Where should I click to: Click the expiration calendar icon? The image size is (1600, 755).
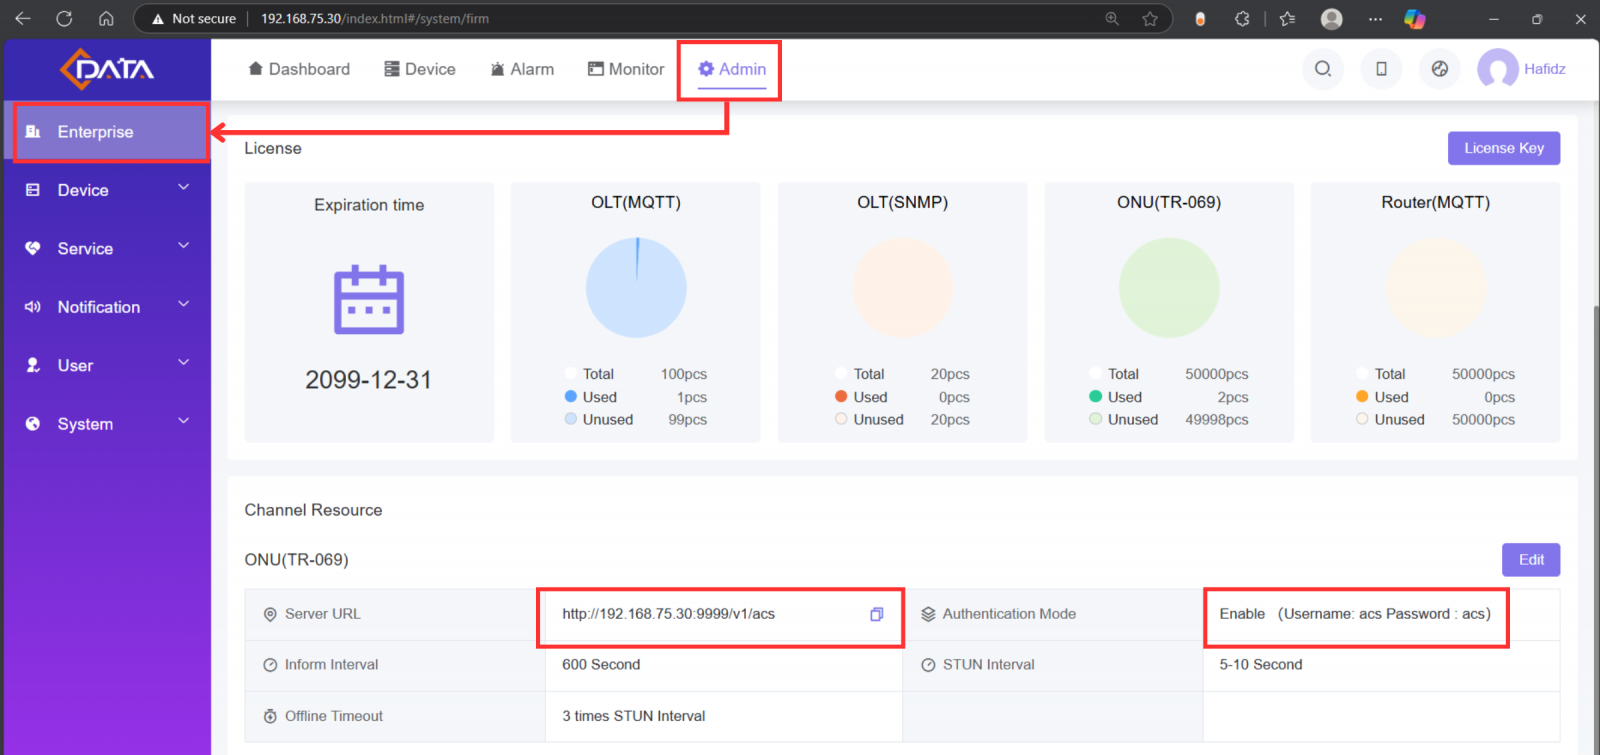click(x=369, y=300)
